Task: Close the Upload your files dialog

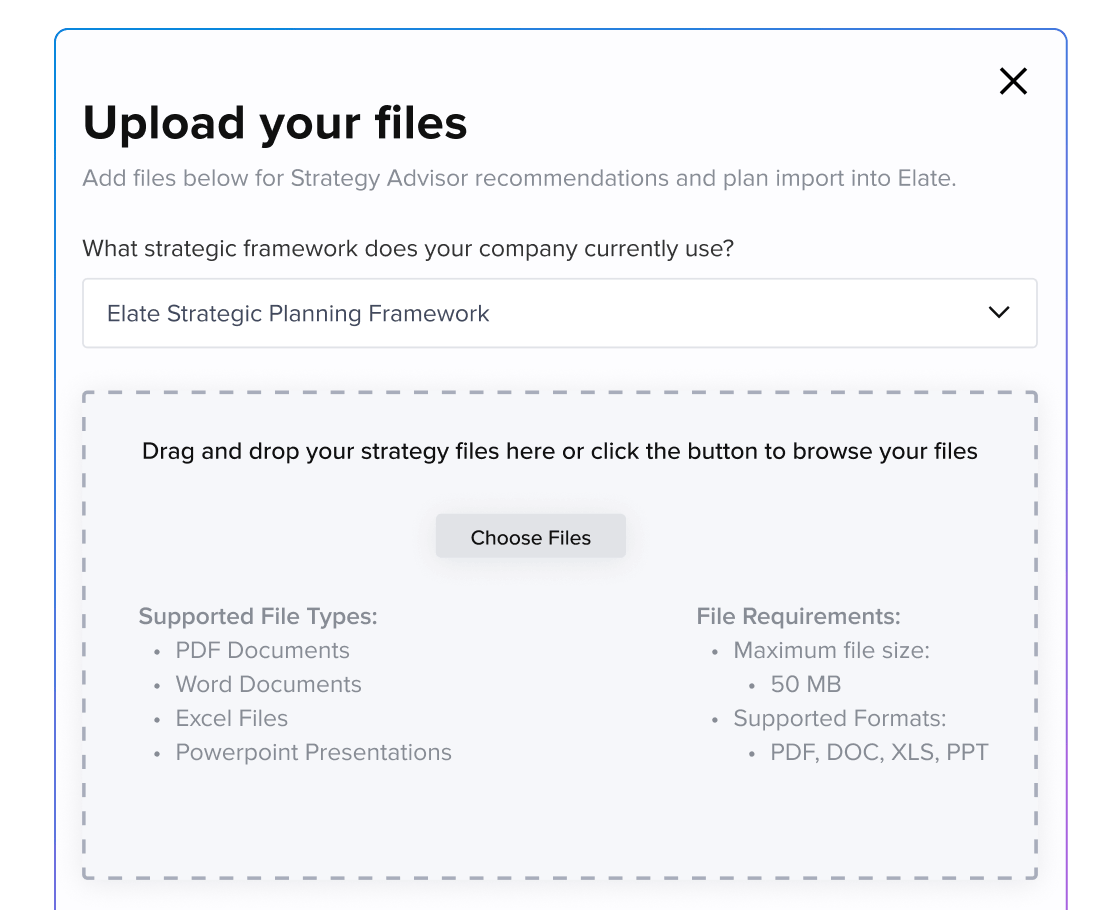Action: click(x=1013, y=81)
